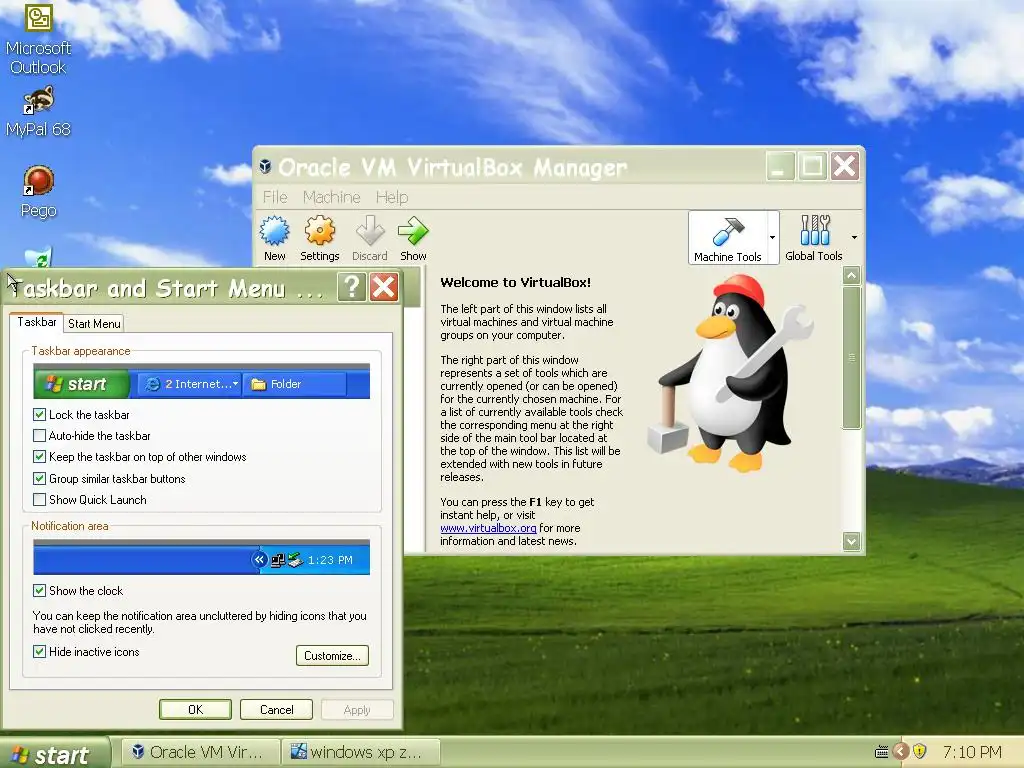The height and width of the screenshot is (768, 1024).
Task: Select Global Tools icon
Action: click(814, 230)
